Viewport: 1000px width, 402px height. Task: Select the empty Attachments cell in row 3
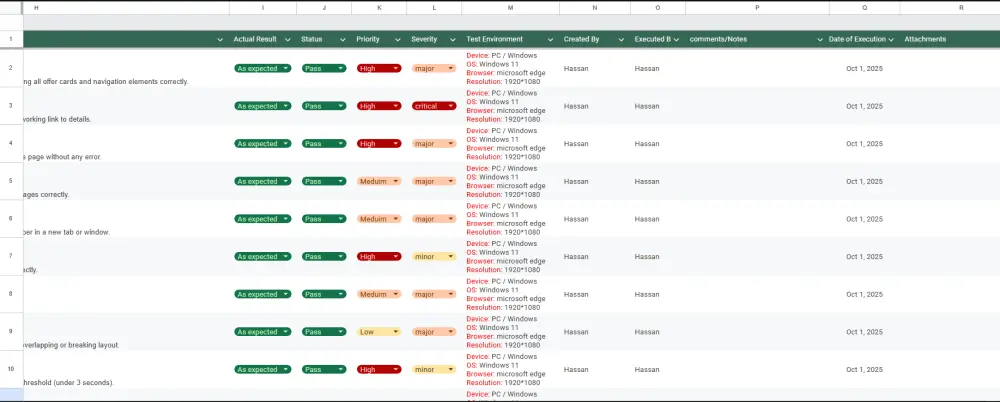[950, 106]
